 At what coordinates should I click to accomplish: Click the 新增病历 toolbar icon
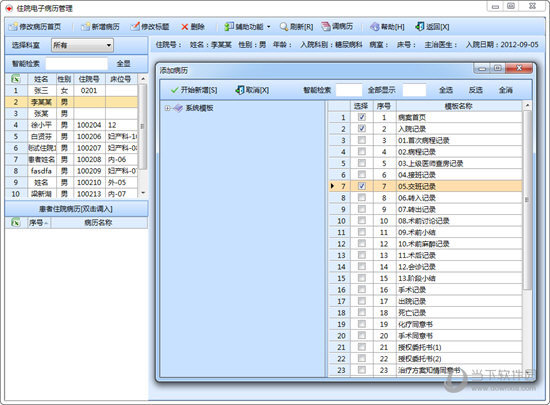tap(85, 27)
